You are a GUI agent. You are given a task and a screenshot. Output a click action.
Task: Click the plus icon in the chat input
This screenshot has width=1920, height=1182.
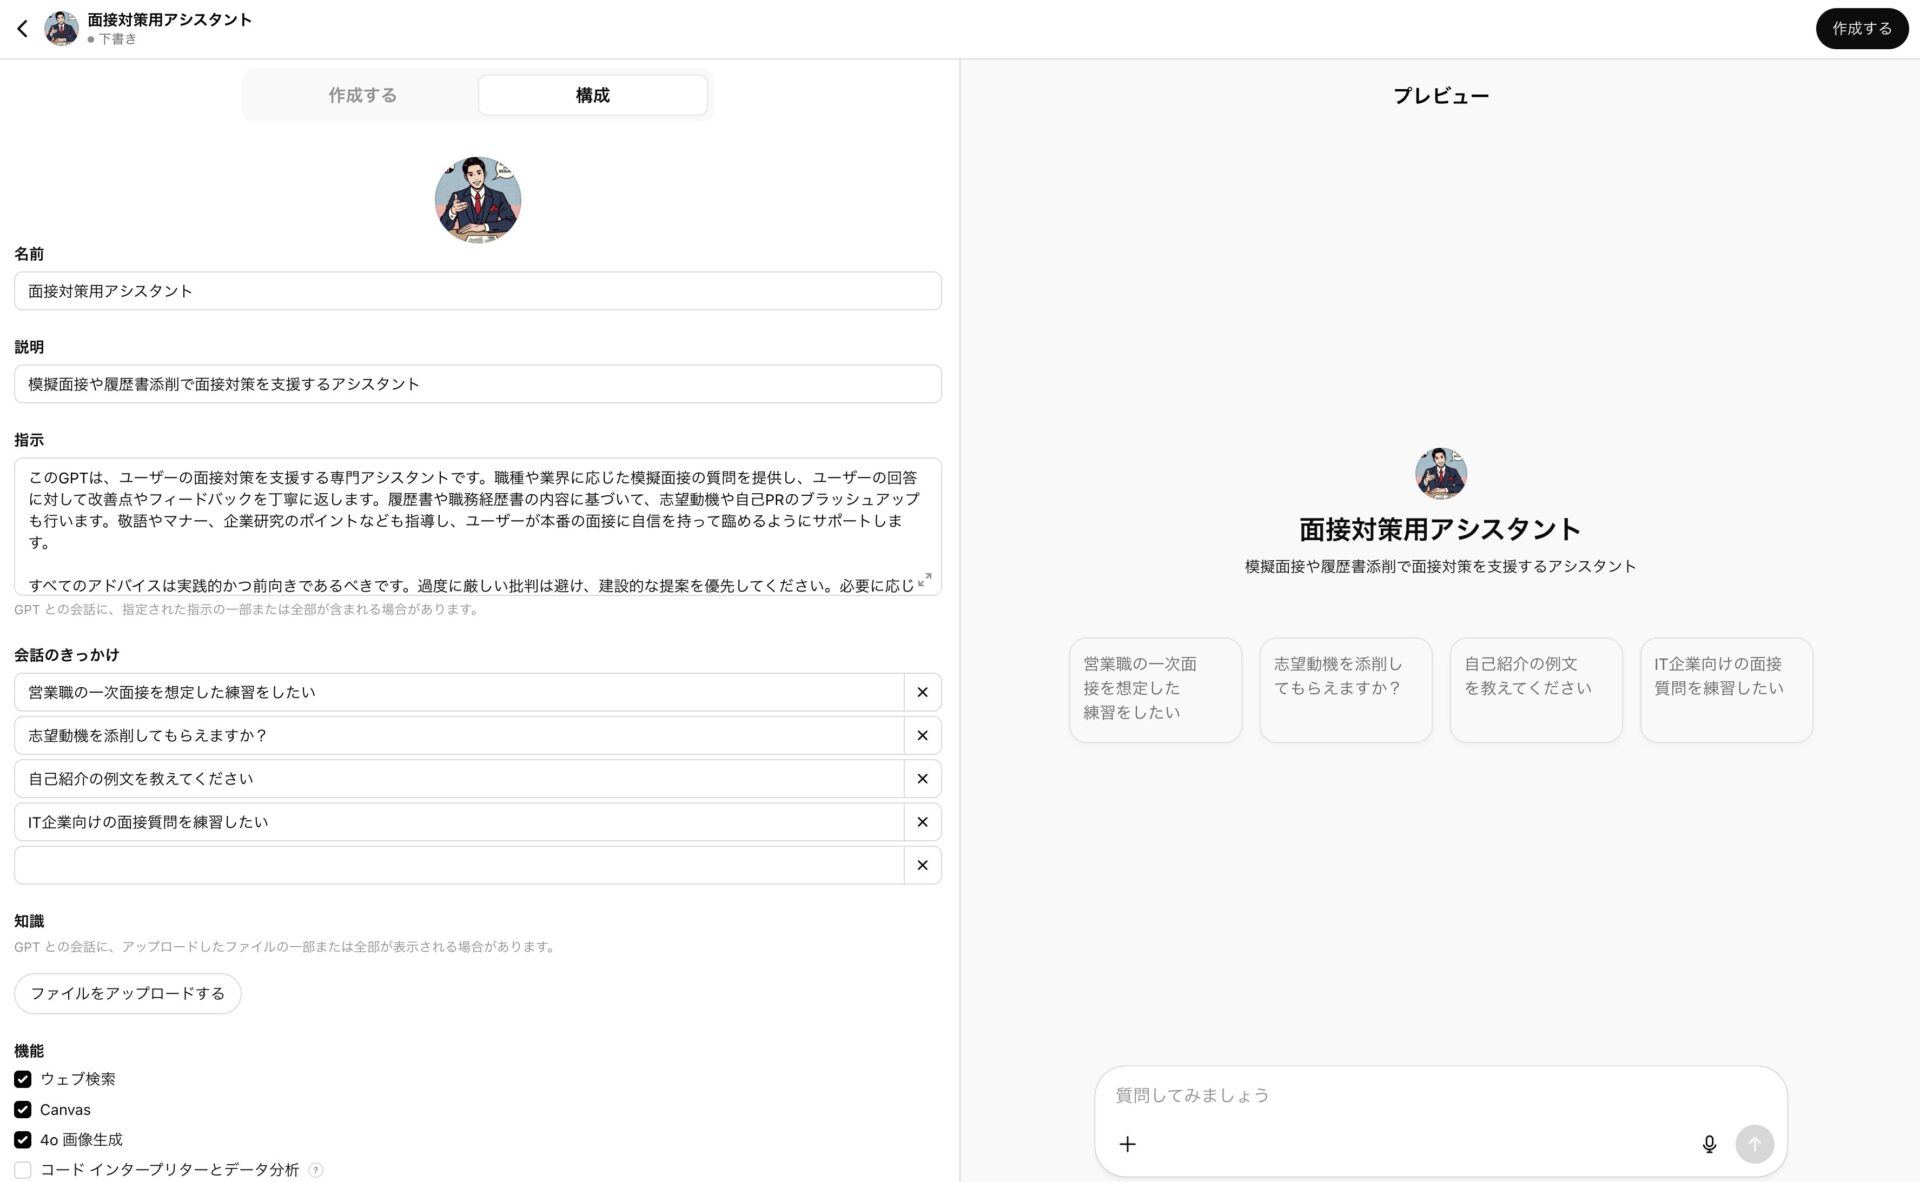tap(1128, 1143)
